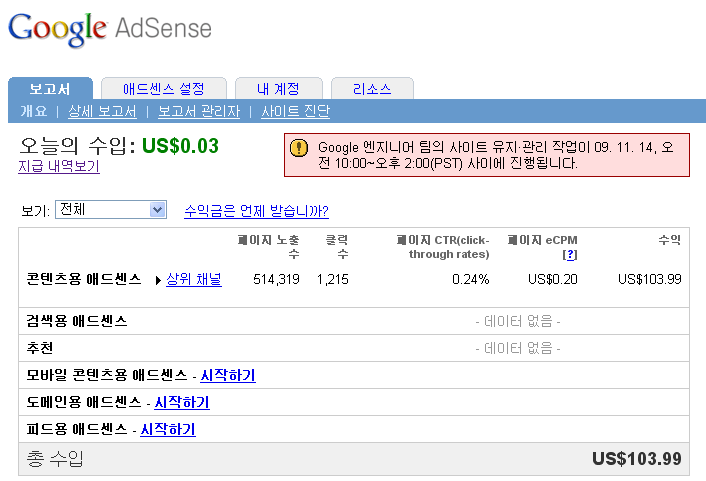Click the clicks value 1,215
706x481 pixels.
pos(333,279)
